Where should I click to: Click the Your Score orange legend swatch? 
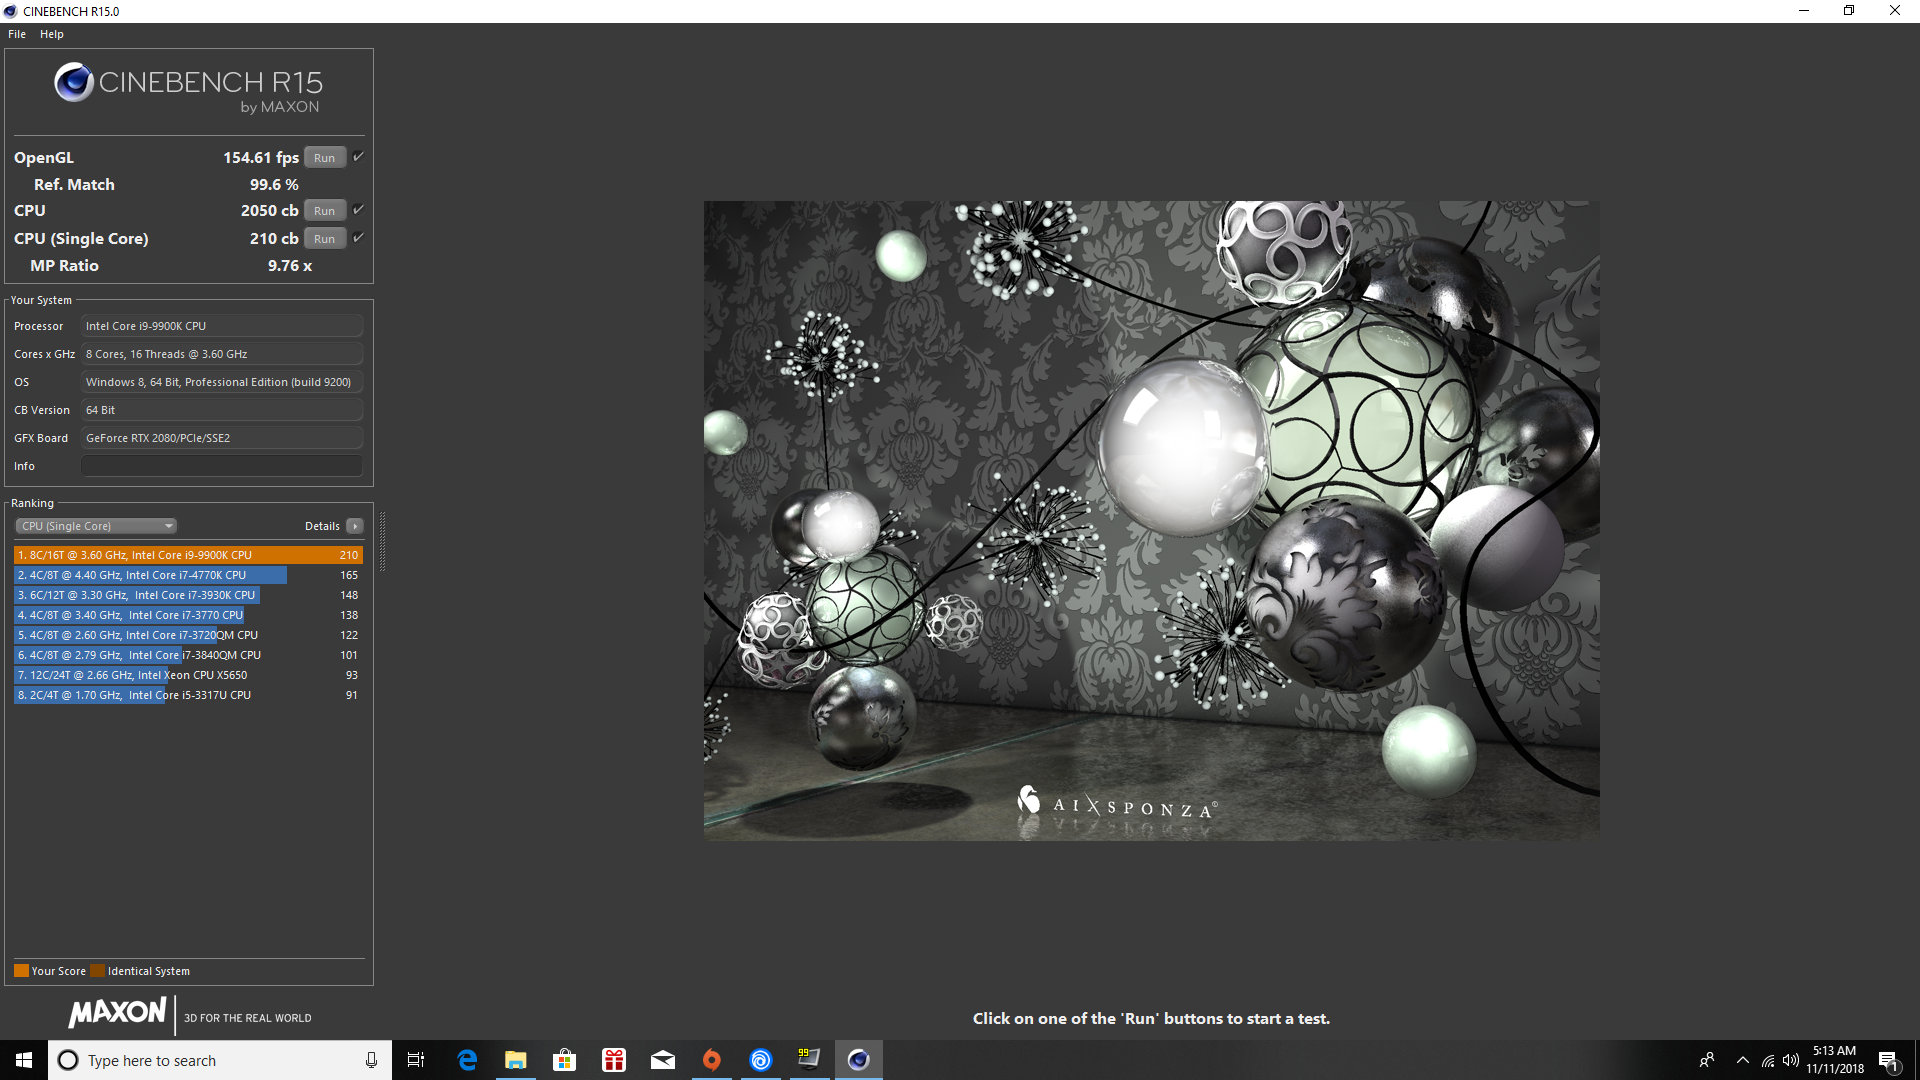tap(21, 971)
